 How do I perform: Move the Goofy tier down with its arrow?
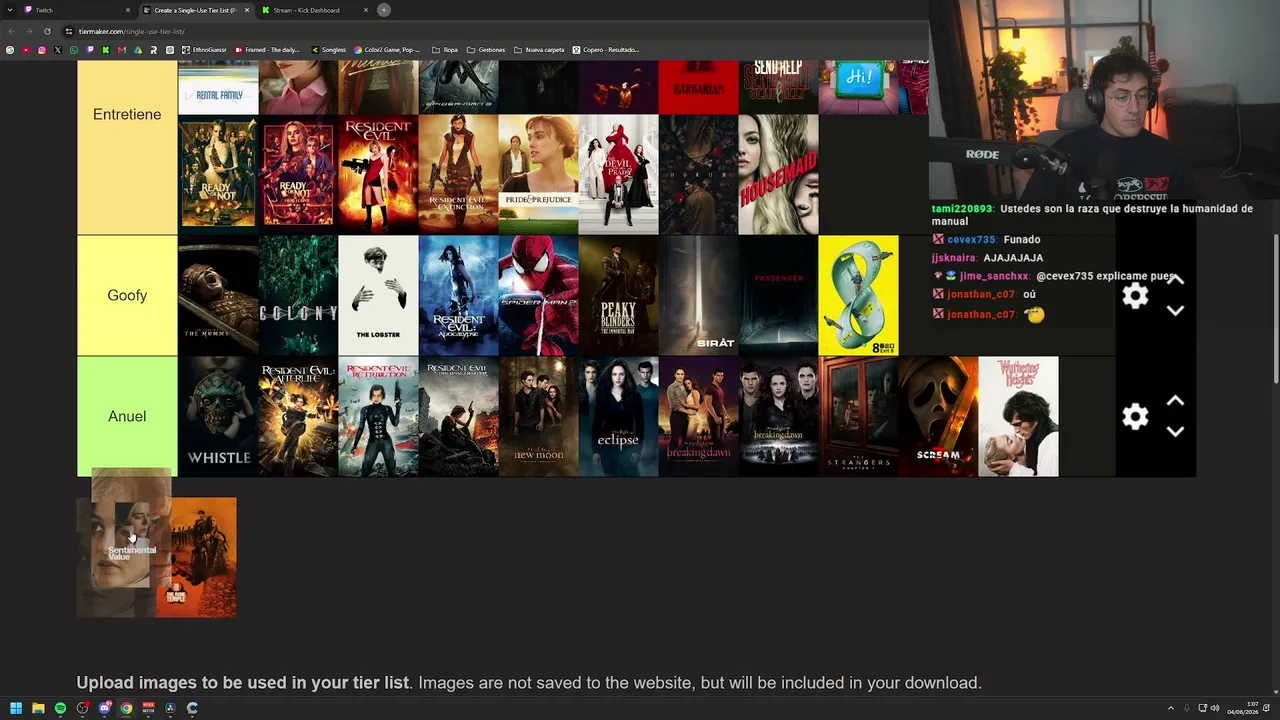1175,310
